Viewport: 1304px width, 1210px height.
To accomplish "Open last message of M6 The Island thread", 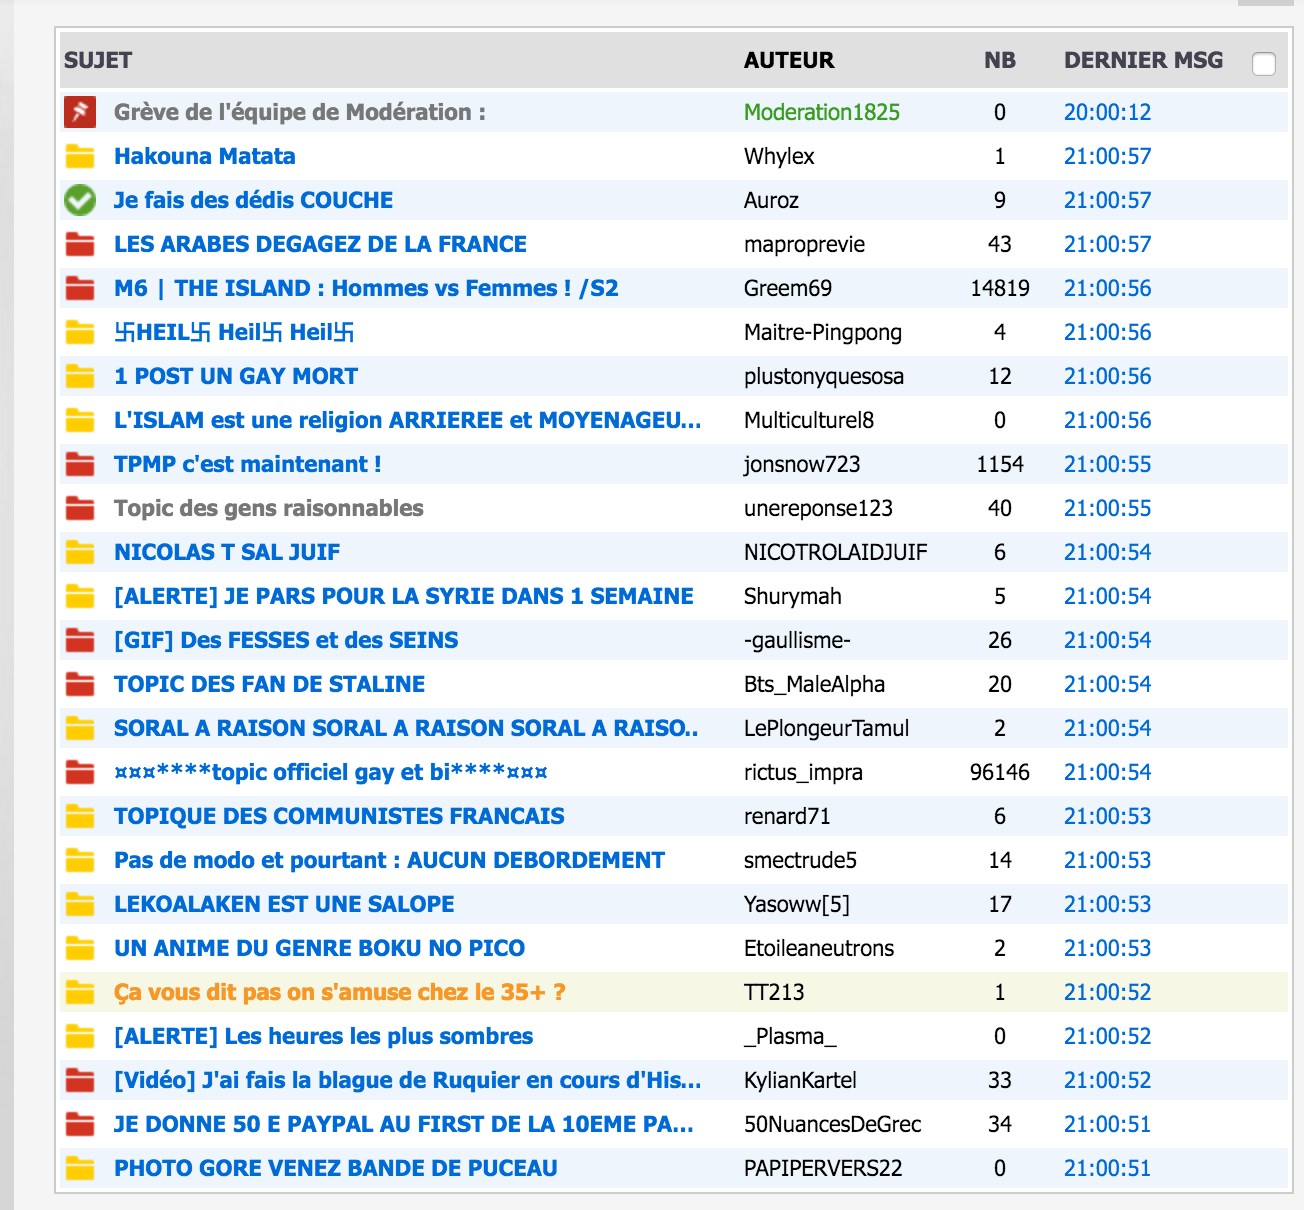I will point(1107,288).
